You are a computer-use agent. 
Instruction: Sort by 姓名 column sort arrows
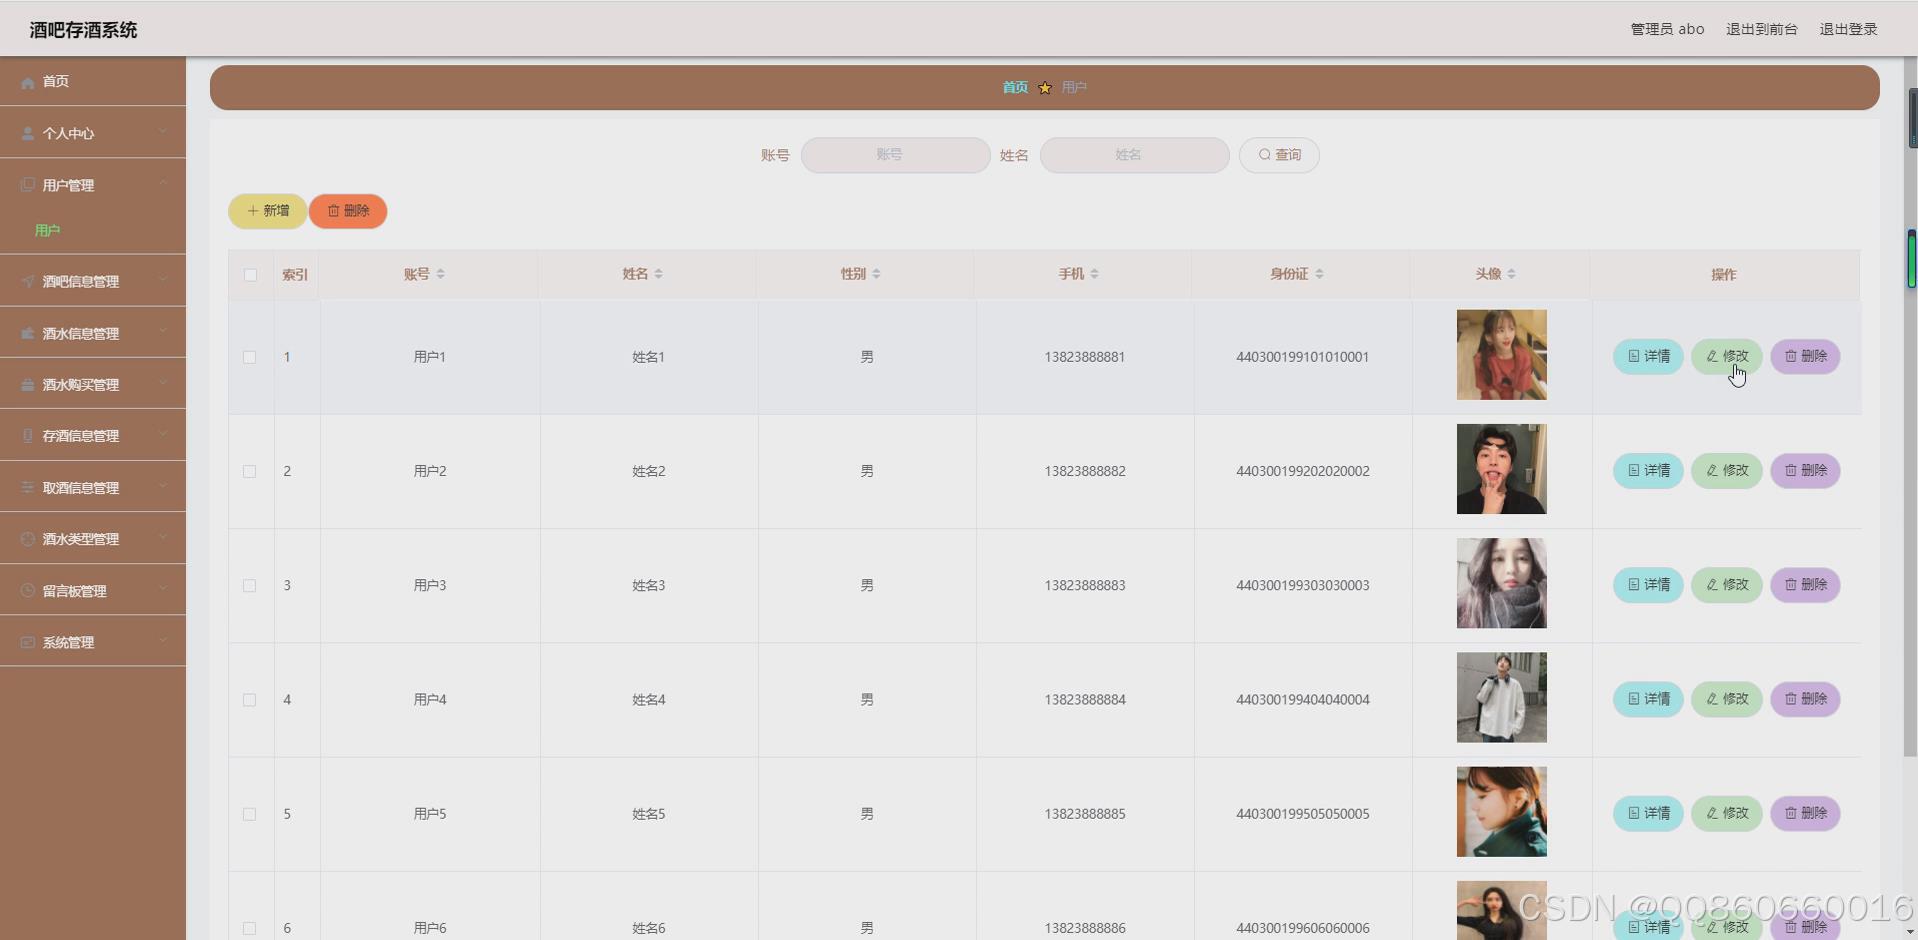coord(658,274)
